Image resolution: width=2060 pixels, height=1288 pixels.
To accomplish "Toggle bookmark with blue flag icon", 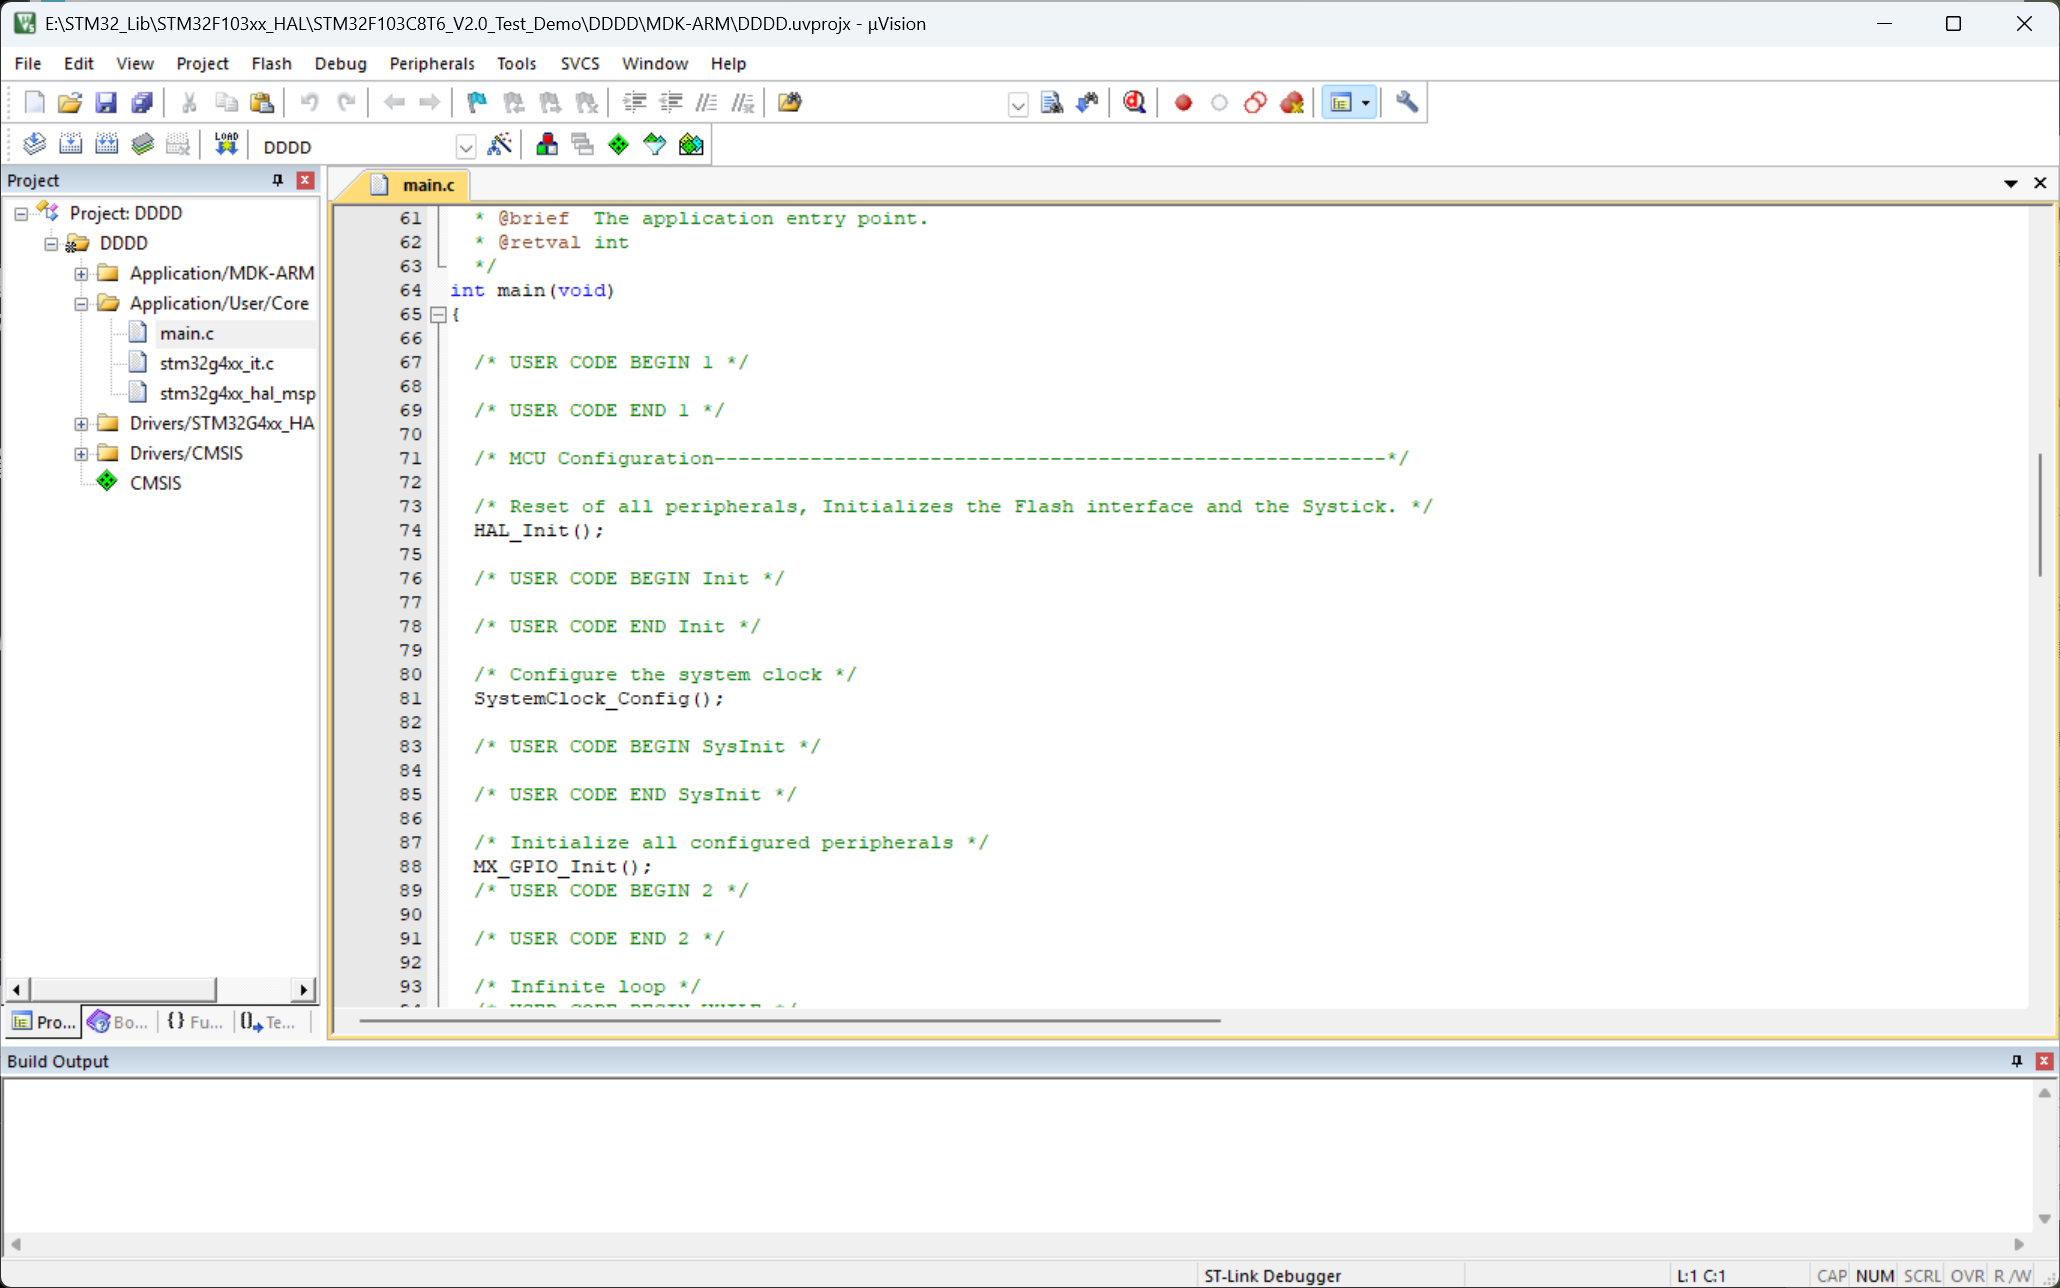I will click(476, 102).
